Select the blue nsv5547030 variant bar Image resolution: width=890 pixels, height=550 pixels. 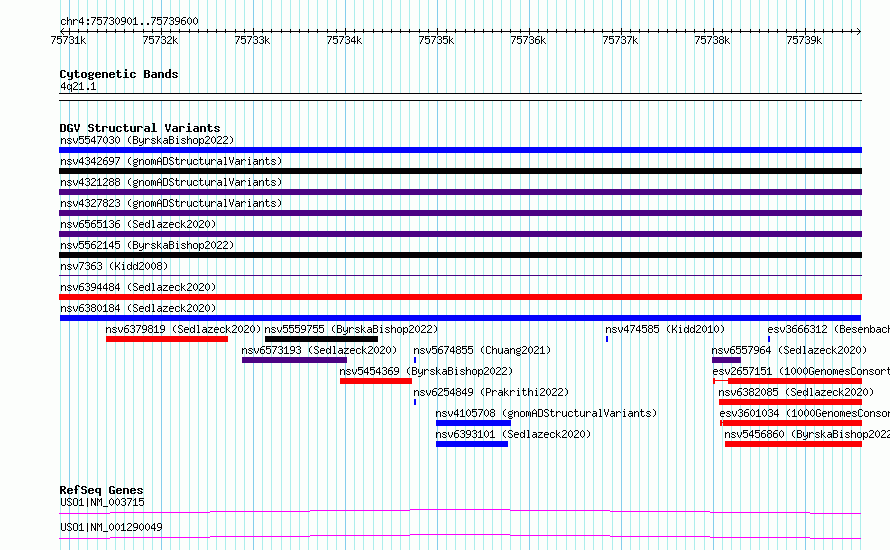[460, 150]
